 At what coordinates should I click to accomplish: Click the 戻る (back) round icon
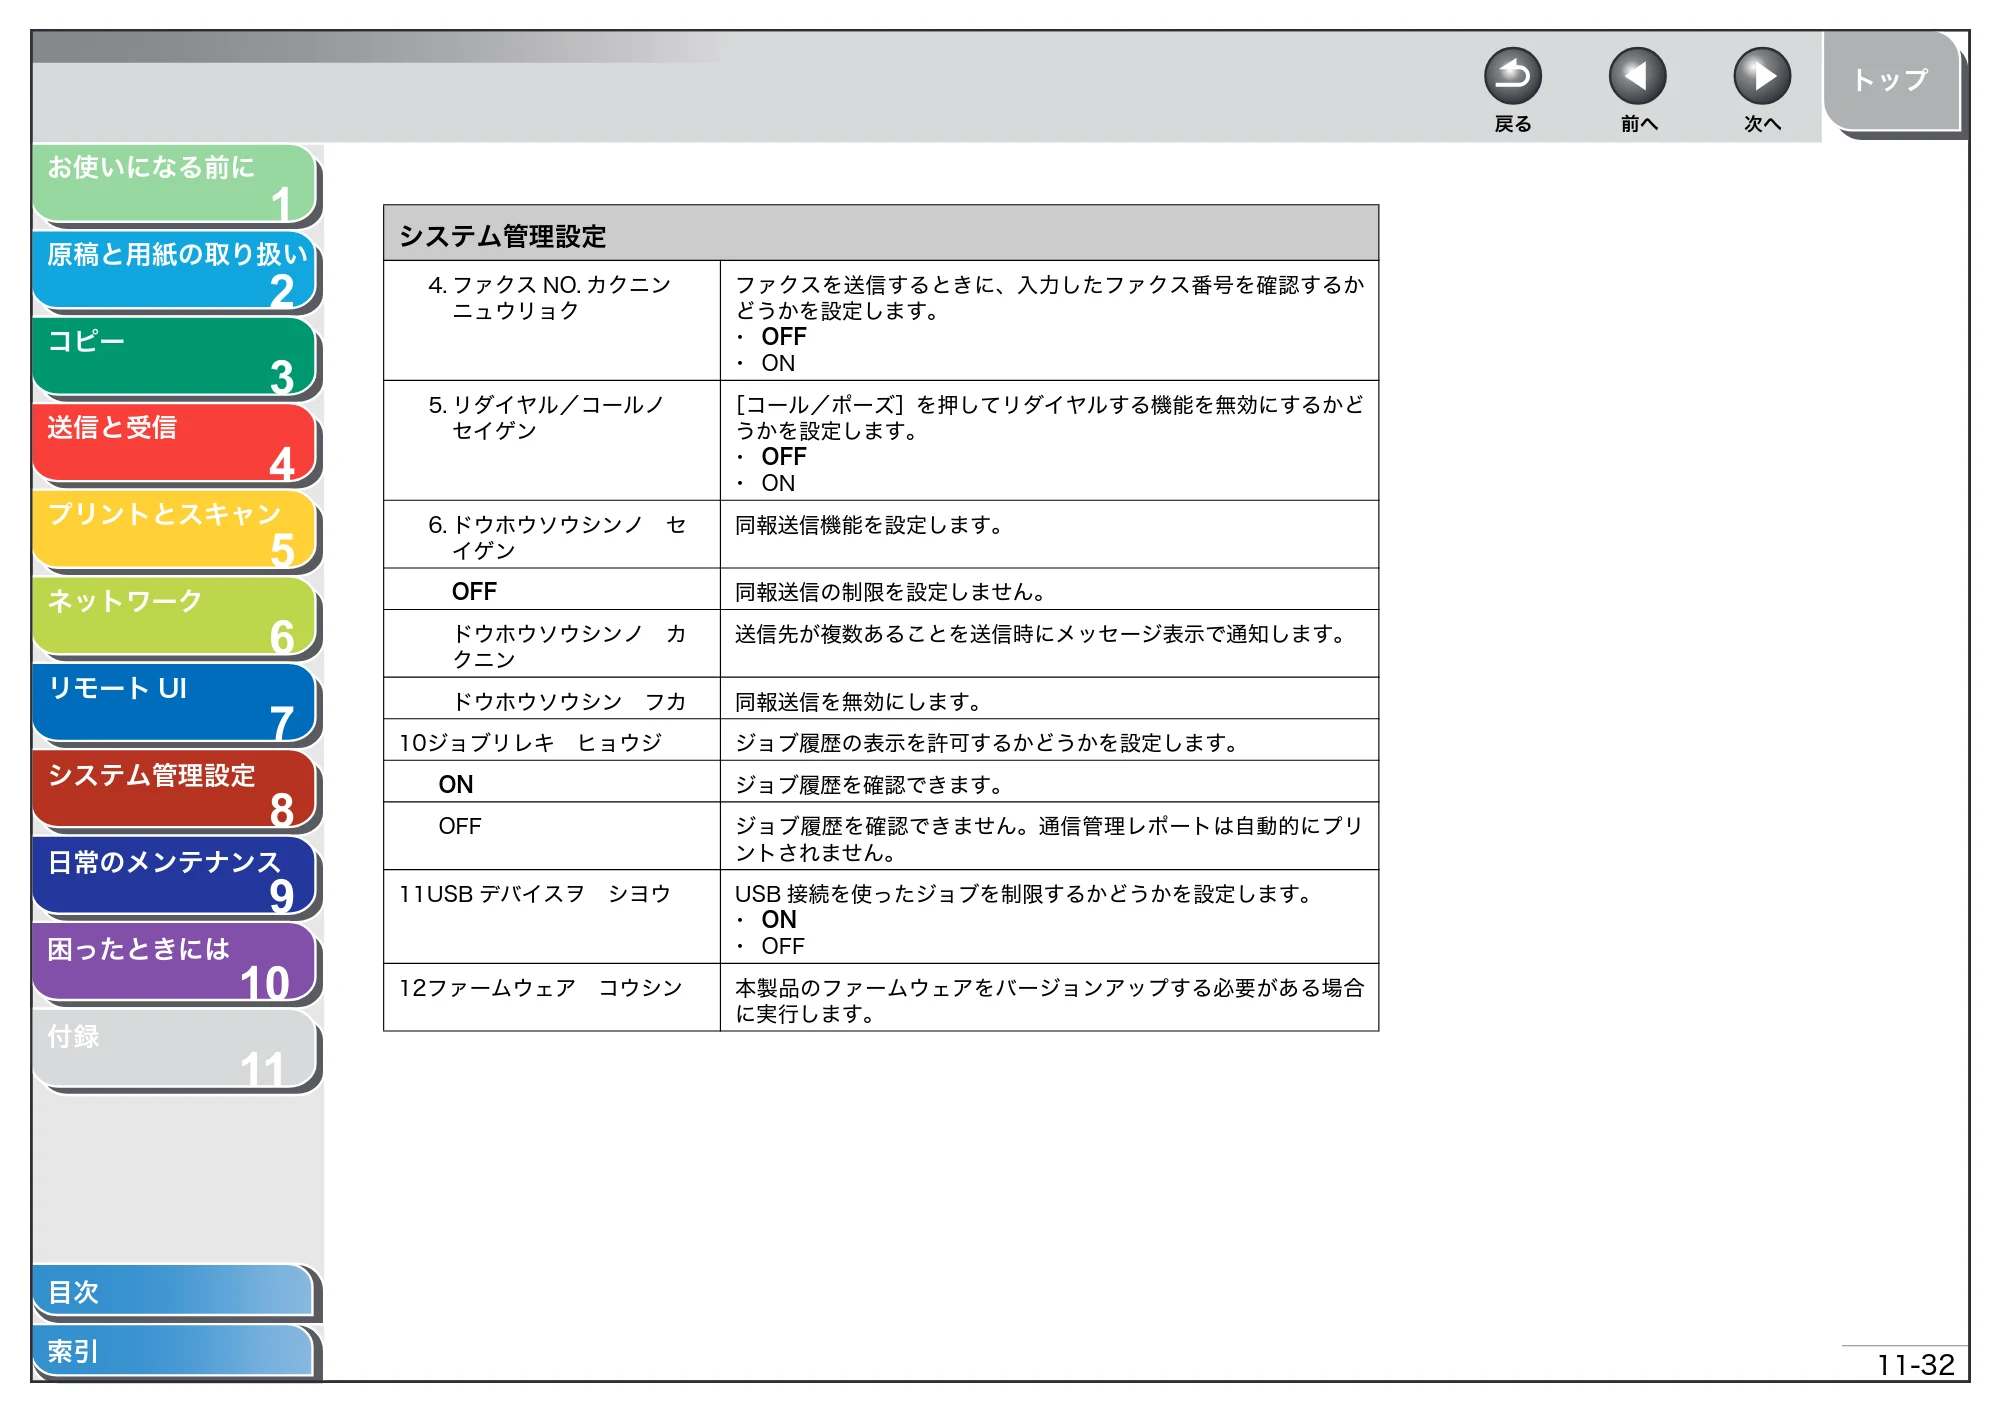(1512, 76)
